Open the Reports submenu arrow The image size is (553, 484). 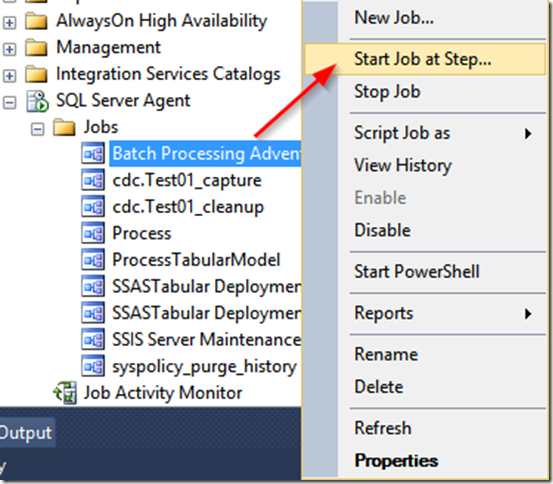click(528, 314)
